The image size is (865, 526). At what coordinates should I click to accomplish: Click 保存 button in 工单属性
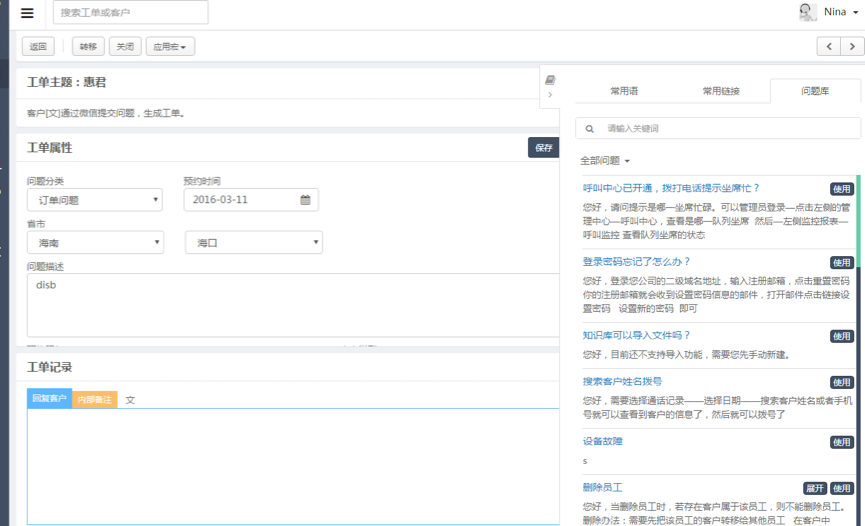[x=543, y=147]
